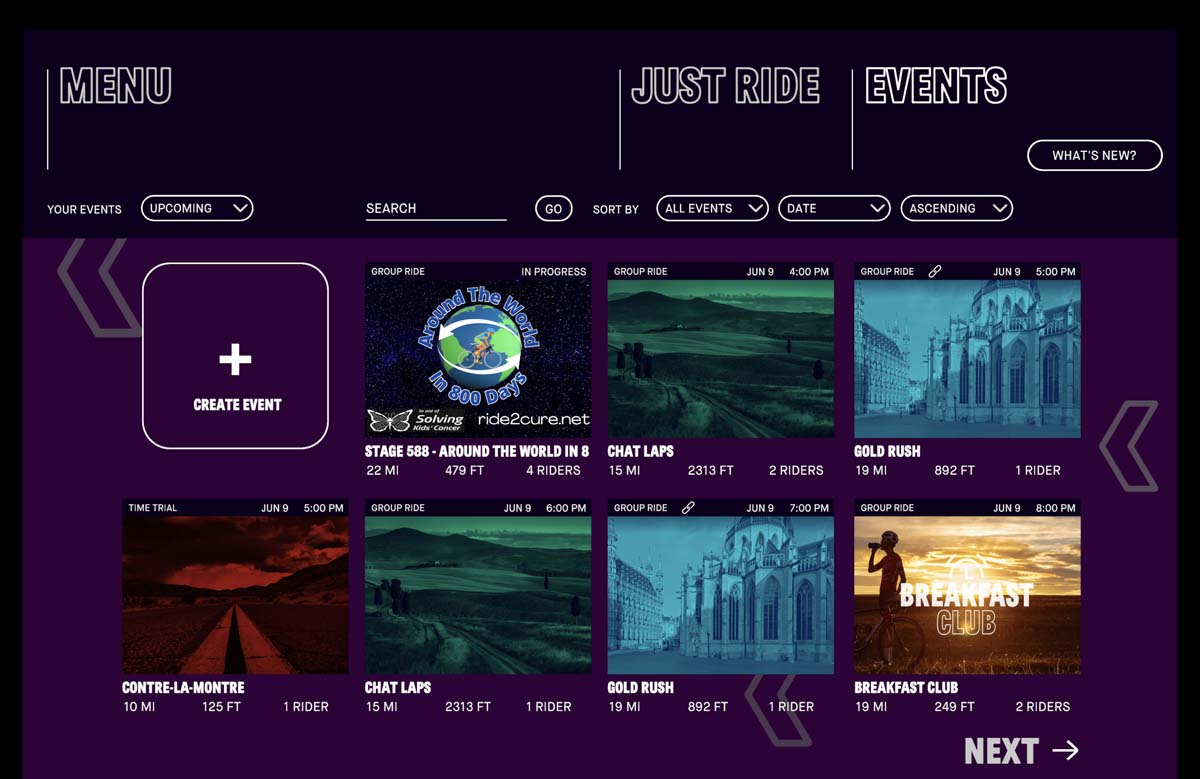Click the WHAT'S NEW? button
Image resolution: width=1200 pixels, height=779 pixels.
pyautogui.click(x=1095, y=155)
